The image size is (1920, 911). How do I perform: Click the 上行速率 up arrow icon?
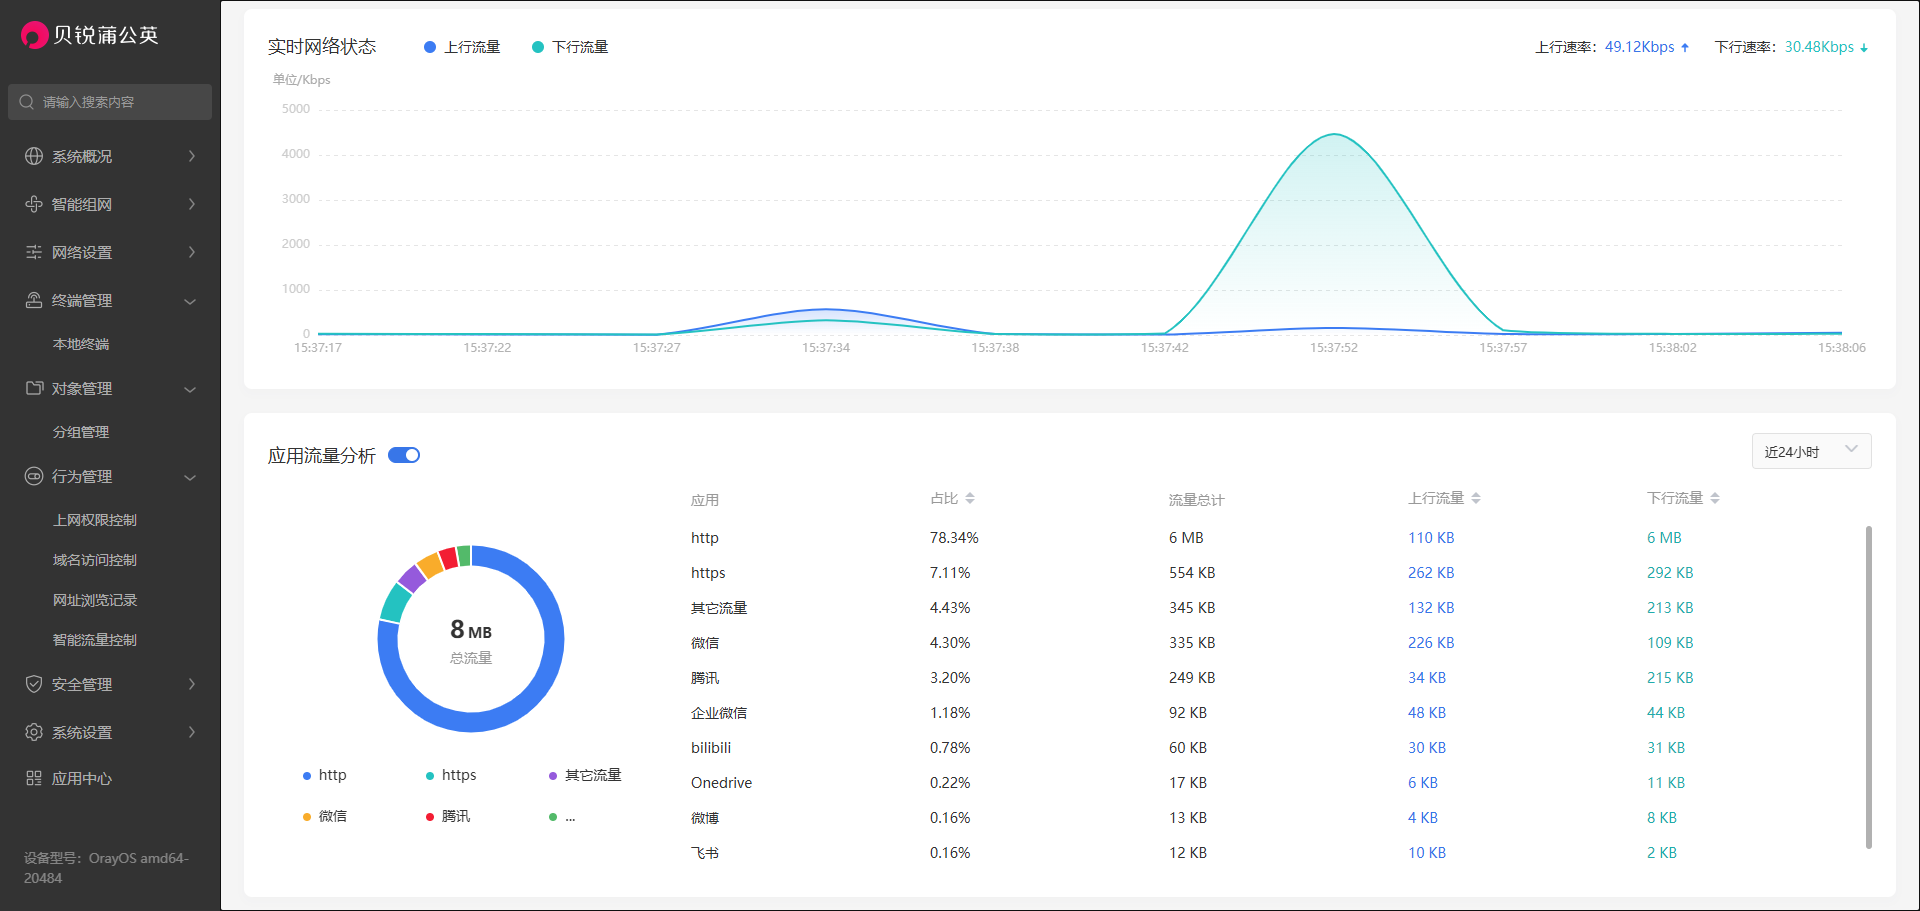coord(1685,47)
